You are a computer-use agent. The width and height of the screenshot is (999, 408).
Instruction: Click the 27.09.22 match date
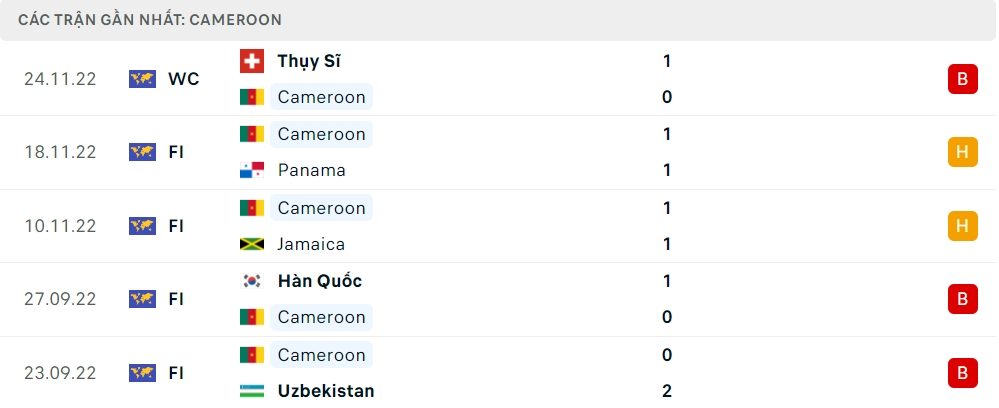pyautogui.click(x=60, y=299)
